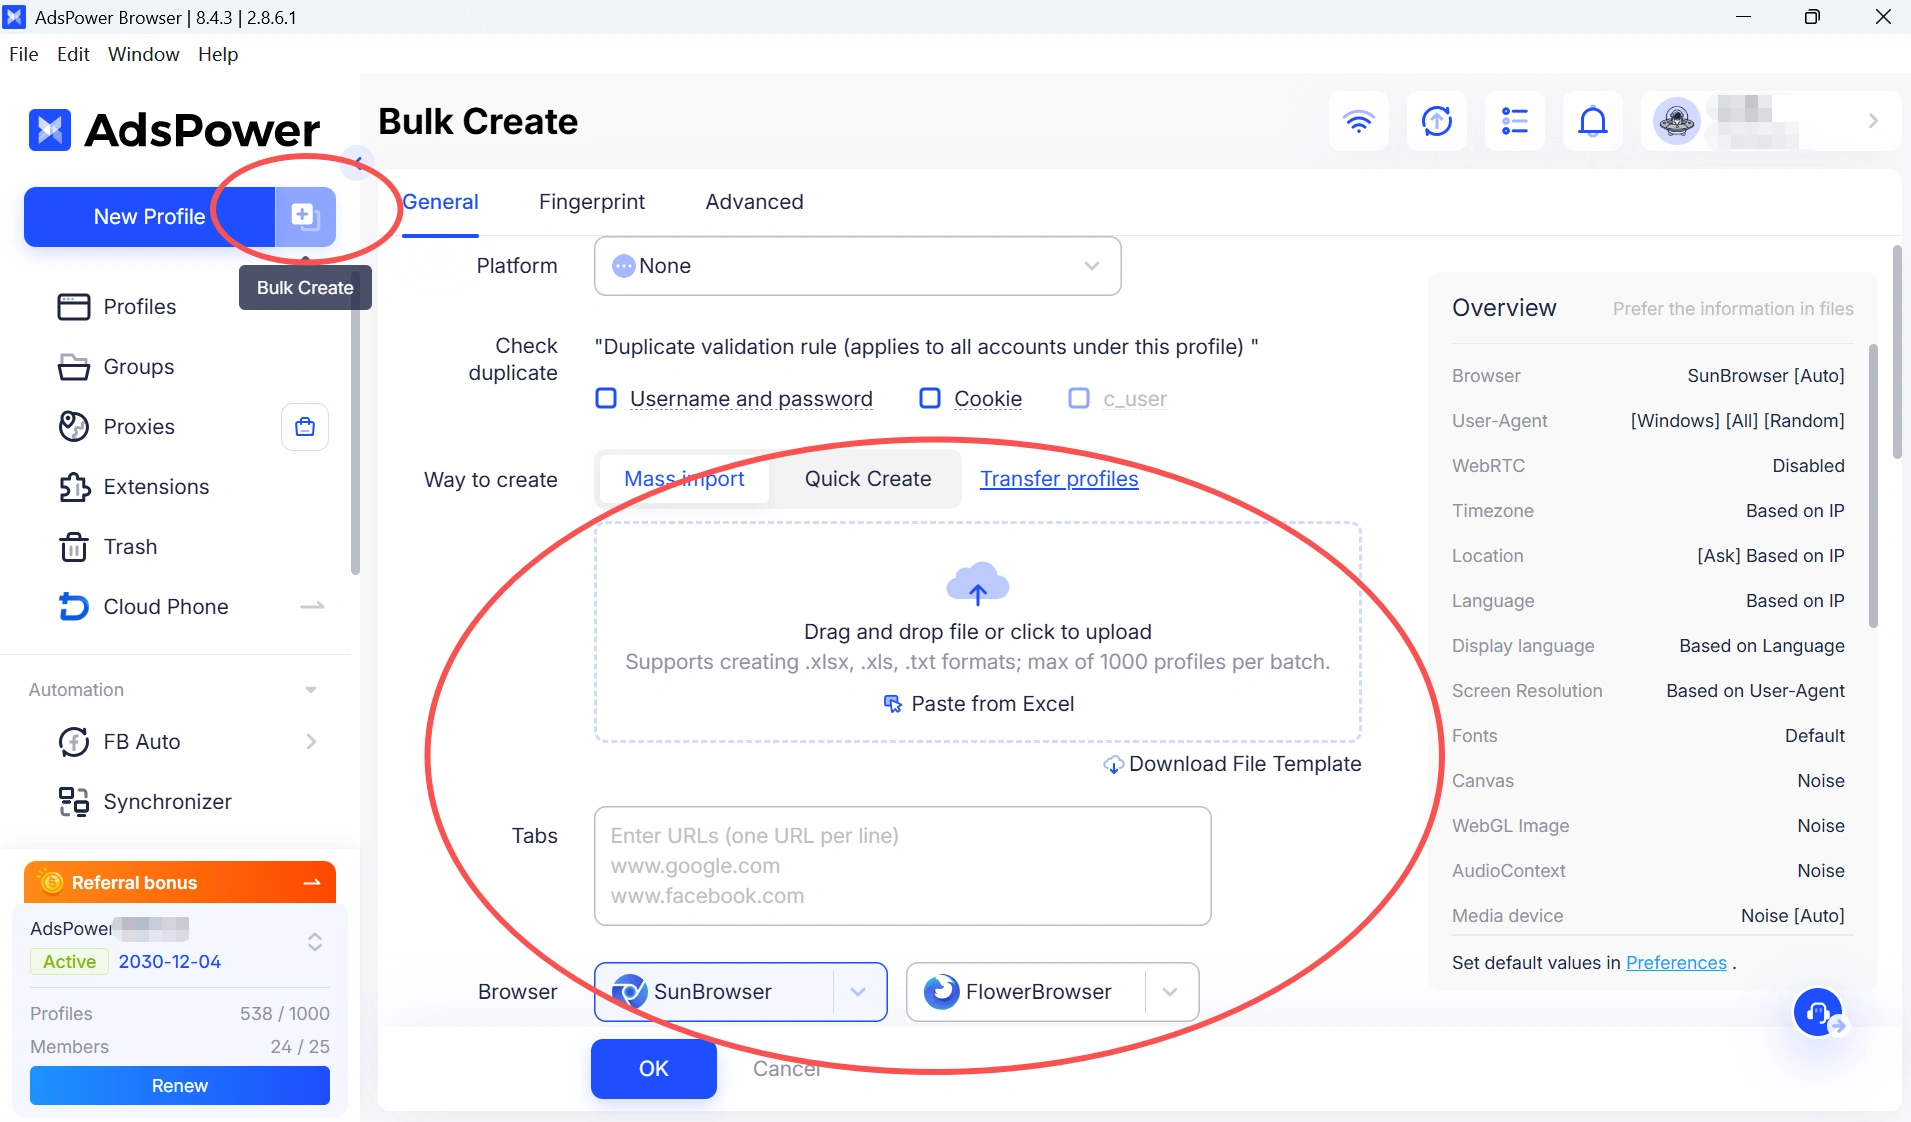
Task: Open Profiles in the sidebar
Action: pyautogui.click(x=140, y=306)
